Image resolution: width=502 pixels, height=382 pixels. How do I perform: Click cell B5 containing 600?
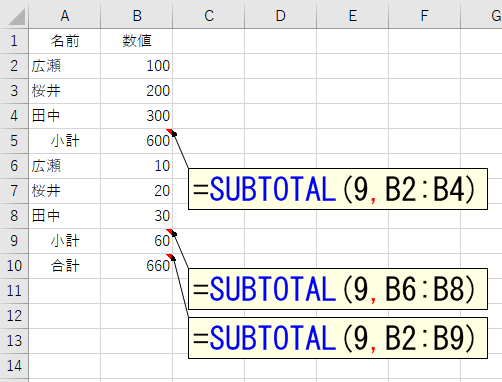137,141
